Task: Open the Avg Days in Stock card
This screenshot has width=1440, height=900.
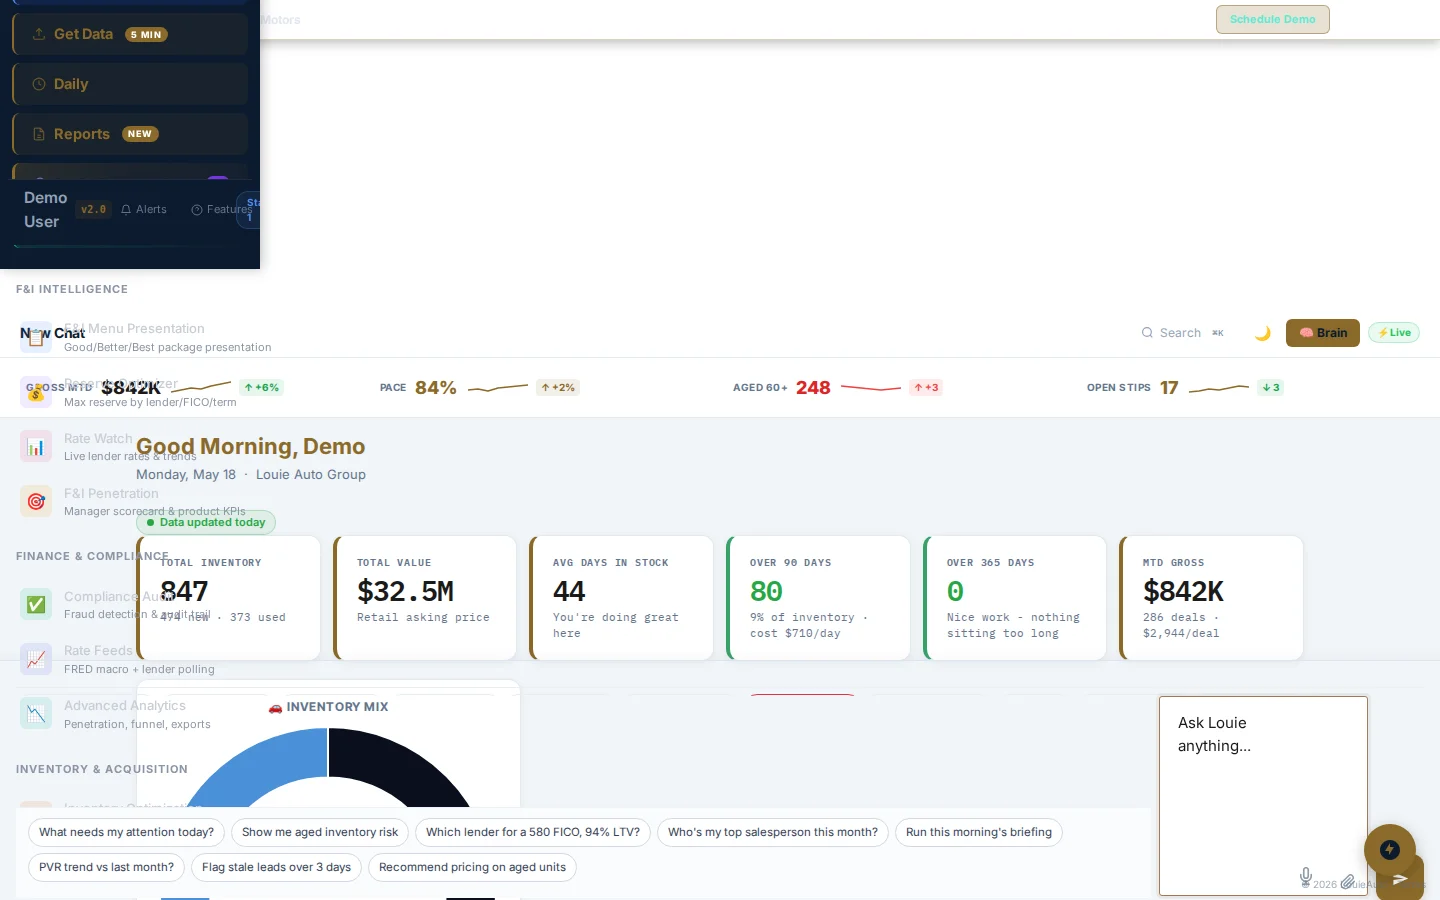Action: (x=621, y=598)
